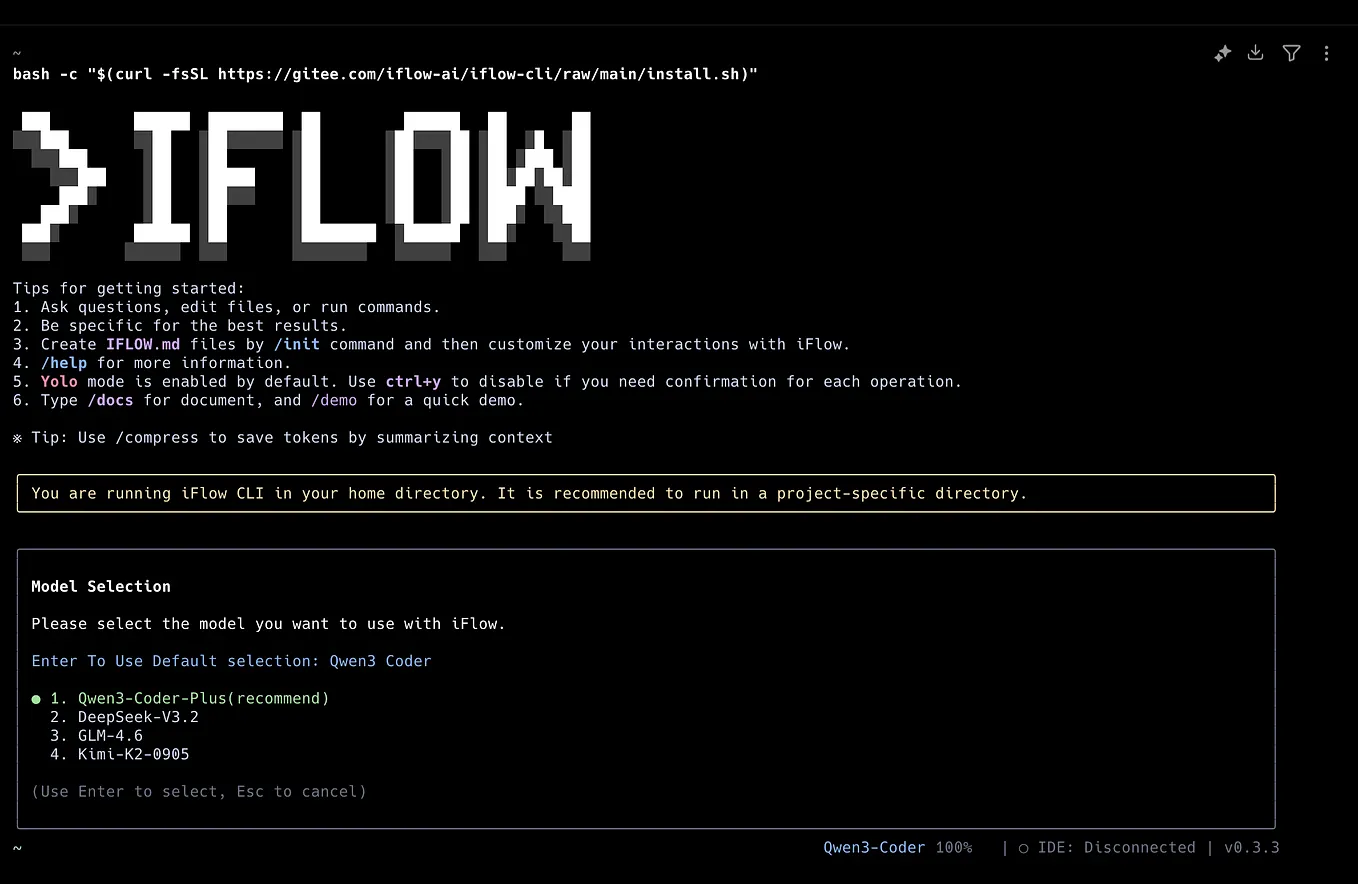This screenshot has height=884, width=1358.
Task: Select the GLM-4.6 model option
Action: tap(110, 735)
